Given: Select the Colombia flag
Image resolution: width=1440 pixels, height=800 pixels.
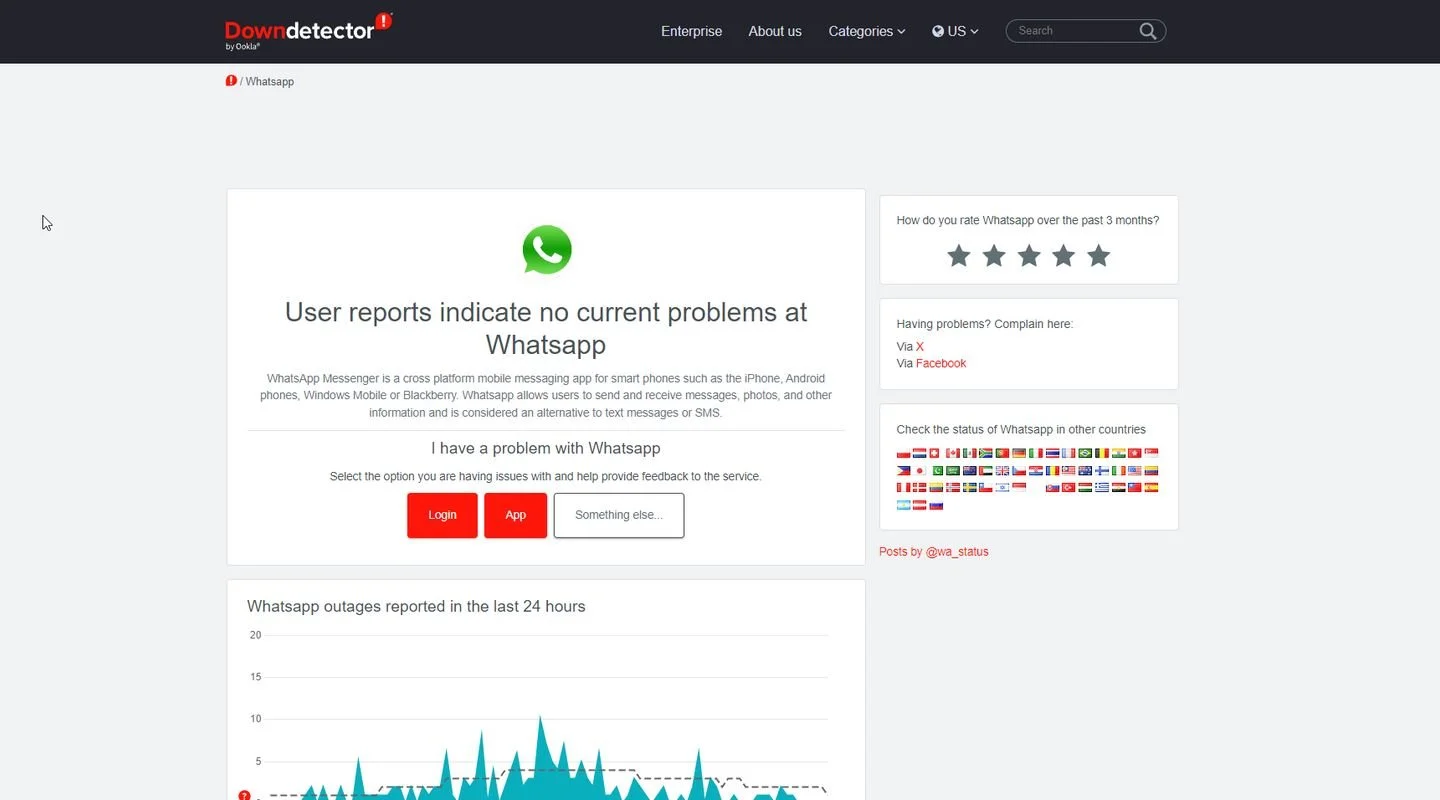Looking at the screenshot, I should (x=1151, y=471).
